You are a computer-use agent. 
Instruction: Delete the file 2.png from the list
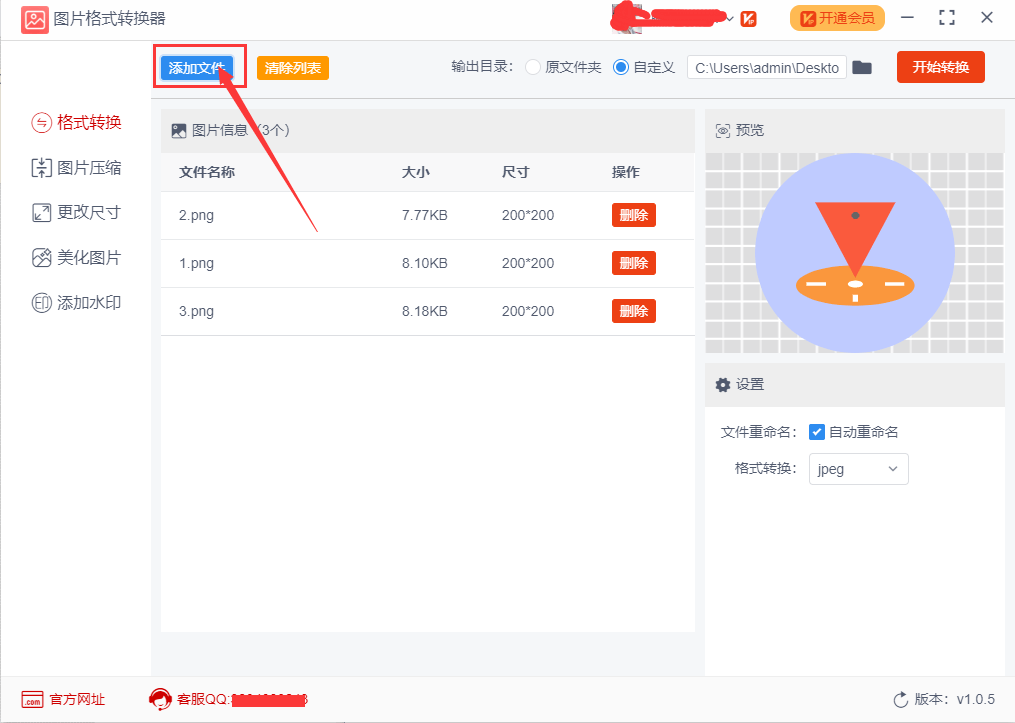point(633,215)
